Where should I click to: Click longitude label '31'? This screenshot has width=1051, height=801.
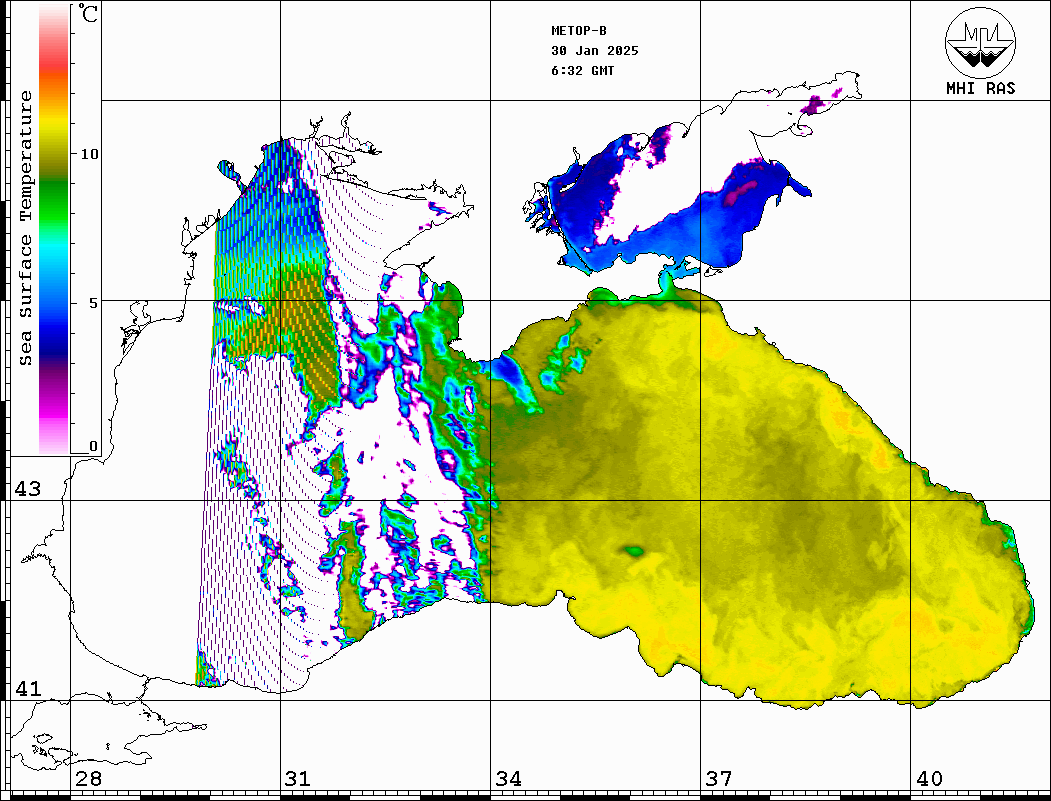click(x=298, y=779)
